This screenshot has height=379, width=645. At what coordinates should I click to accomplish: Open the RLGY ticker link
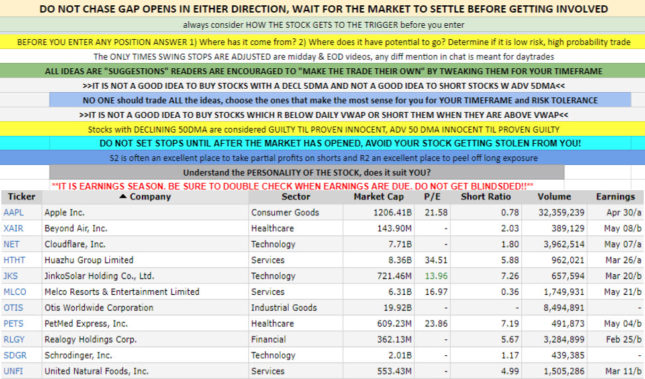pos(14,339)
